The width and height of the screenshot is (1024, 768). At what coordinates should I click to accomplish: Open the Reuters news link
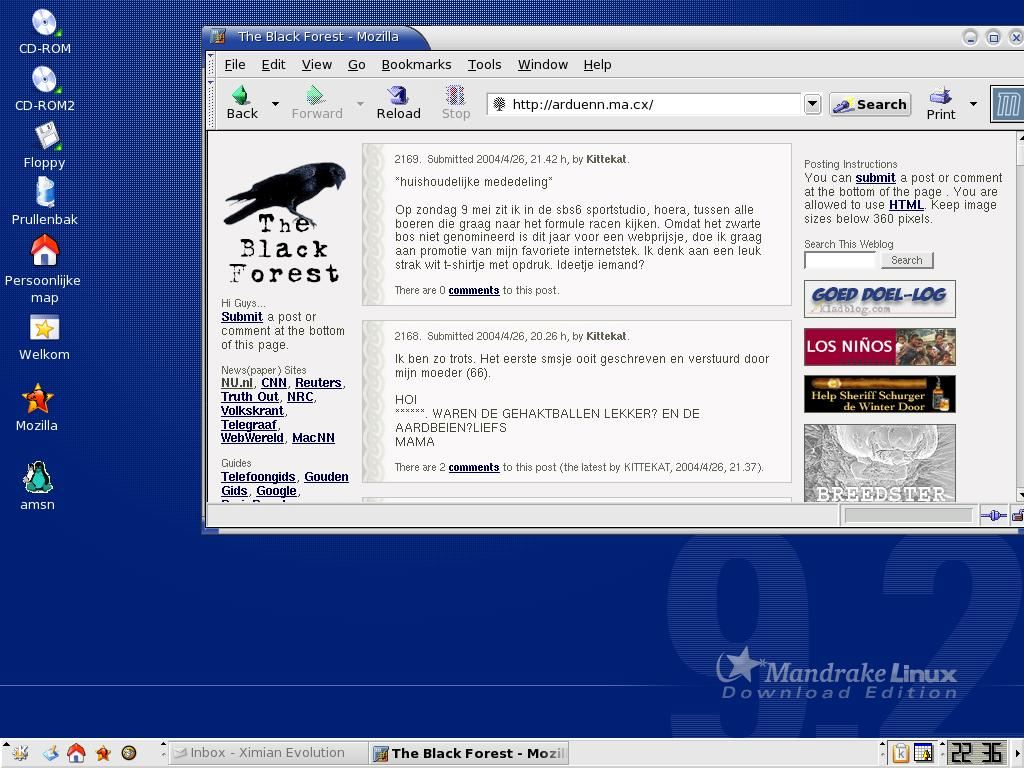318,383
